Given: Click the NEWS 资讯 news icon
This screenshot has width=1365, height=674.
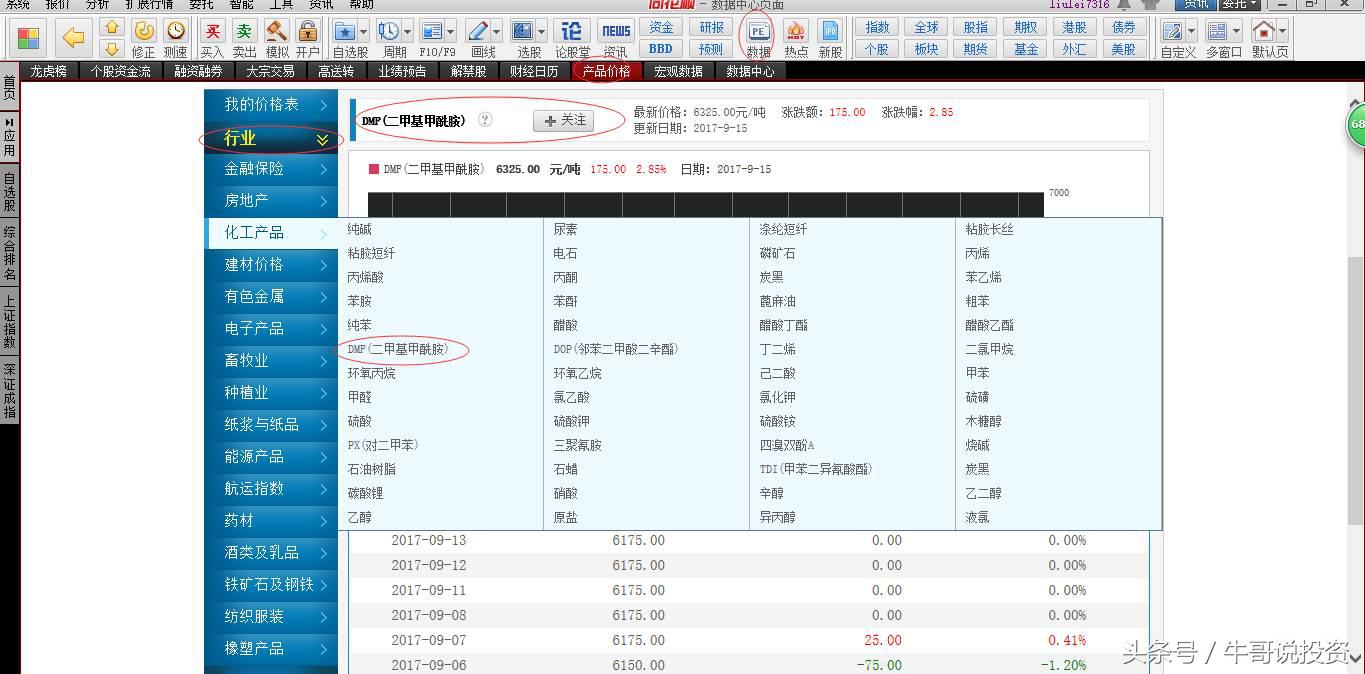Looking at the screenshot, I should pos(615,31).
